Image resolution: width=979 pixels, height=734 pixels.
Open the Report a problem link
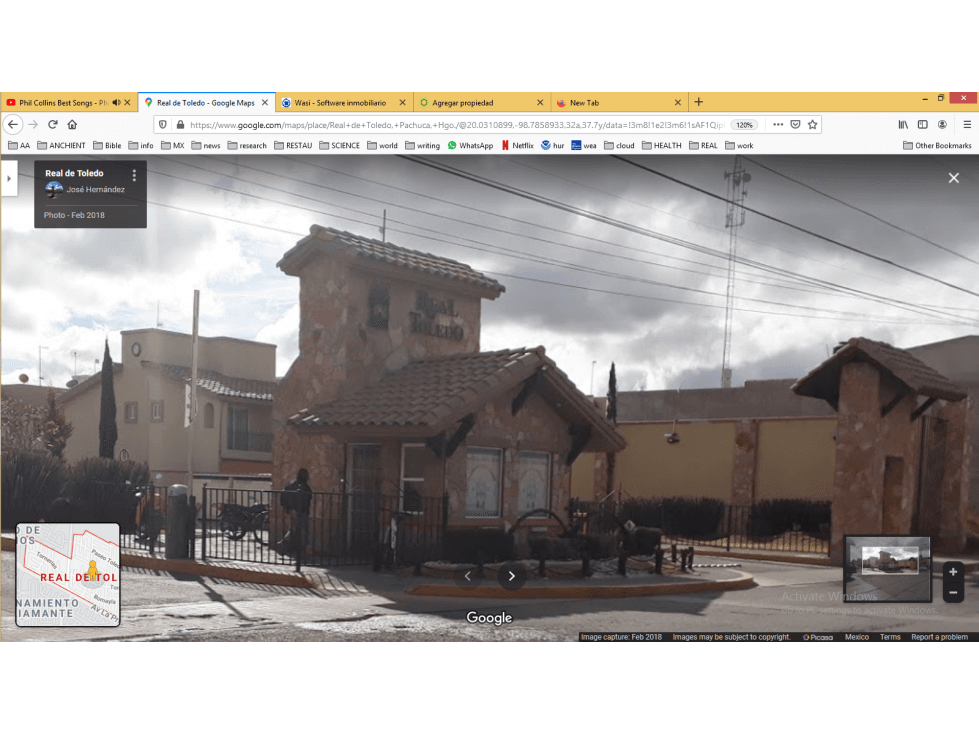tap(939, 637)
